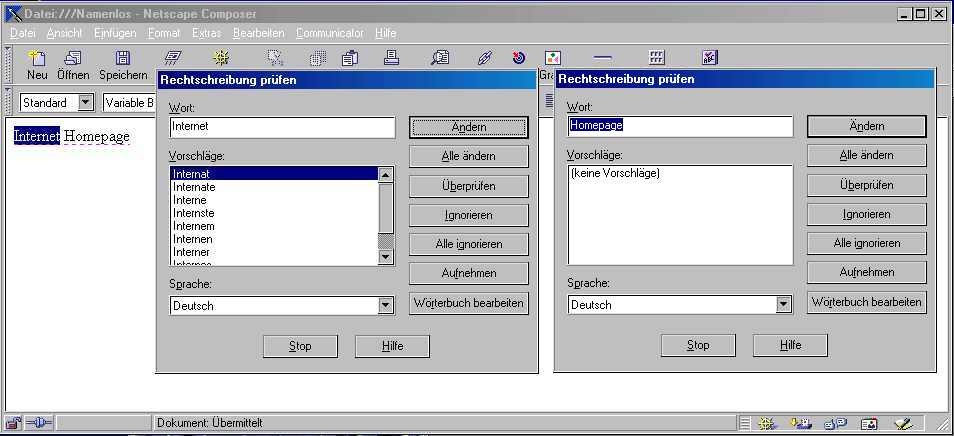Click Aufnehmen in the Homepage spelling dialog
This screenshot has height=436, width=954.
click(x=866, y=272)
